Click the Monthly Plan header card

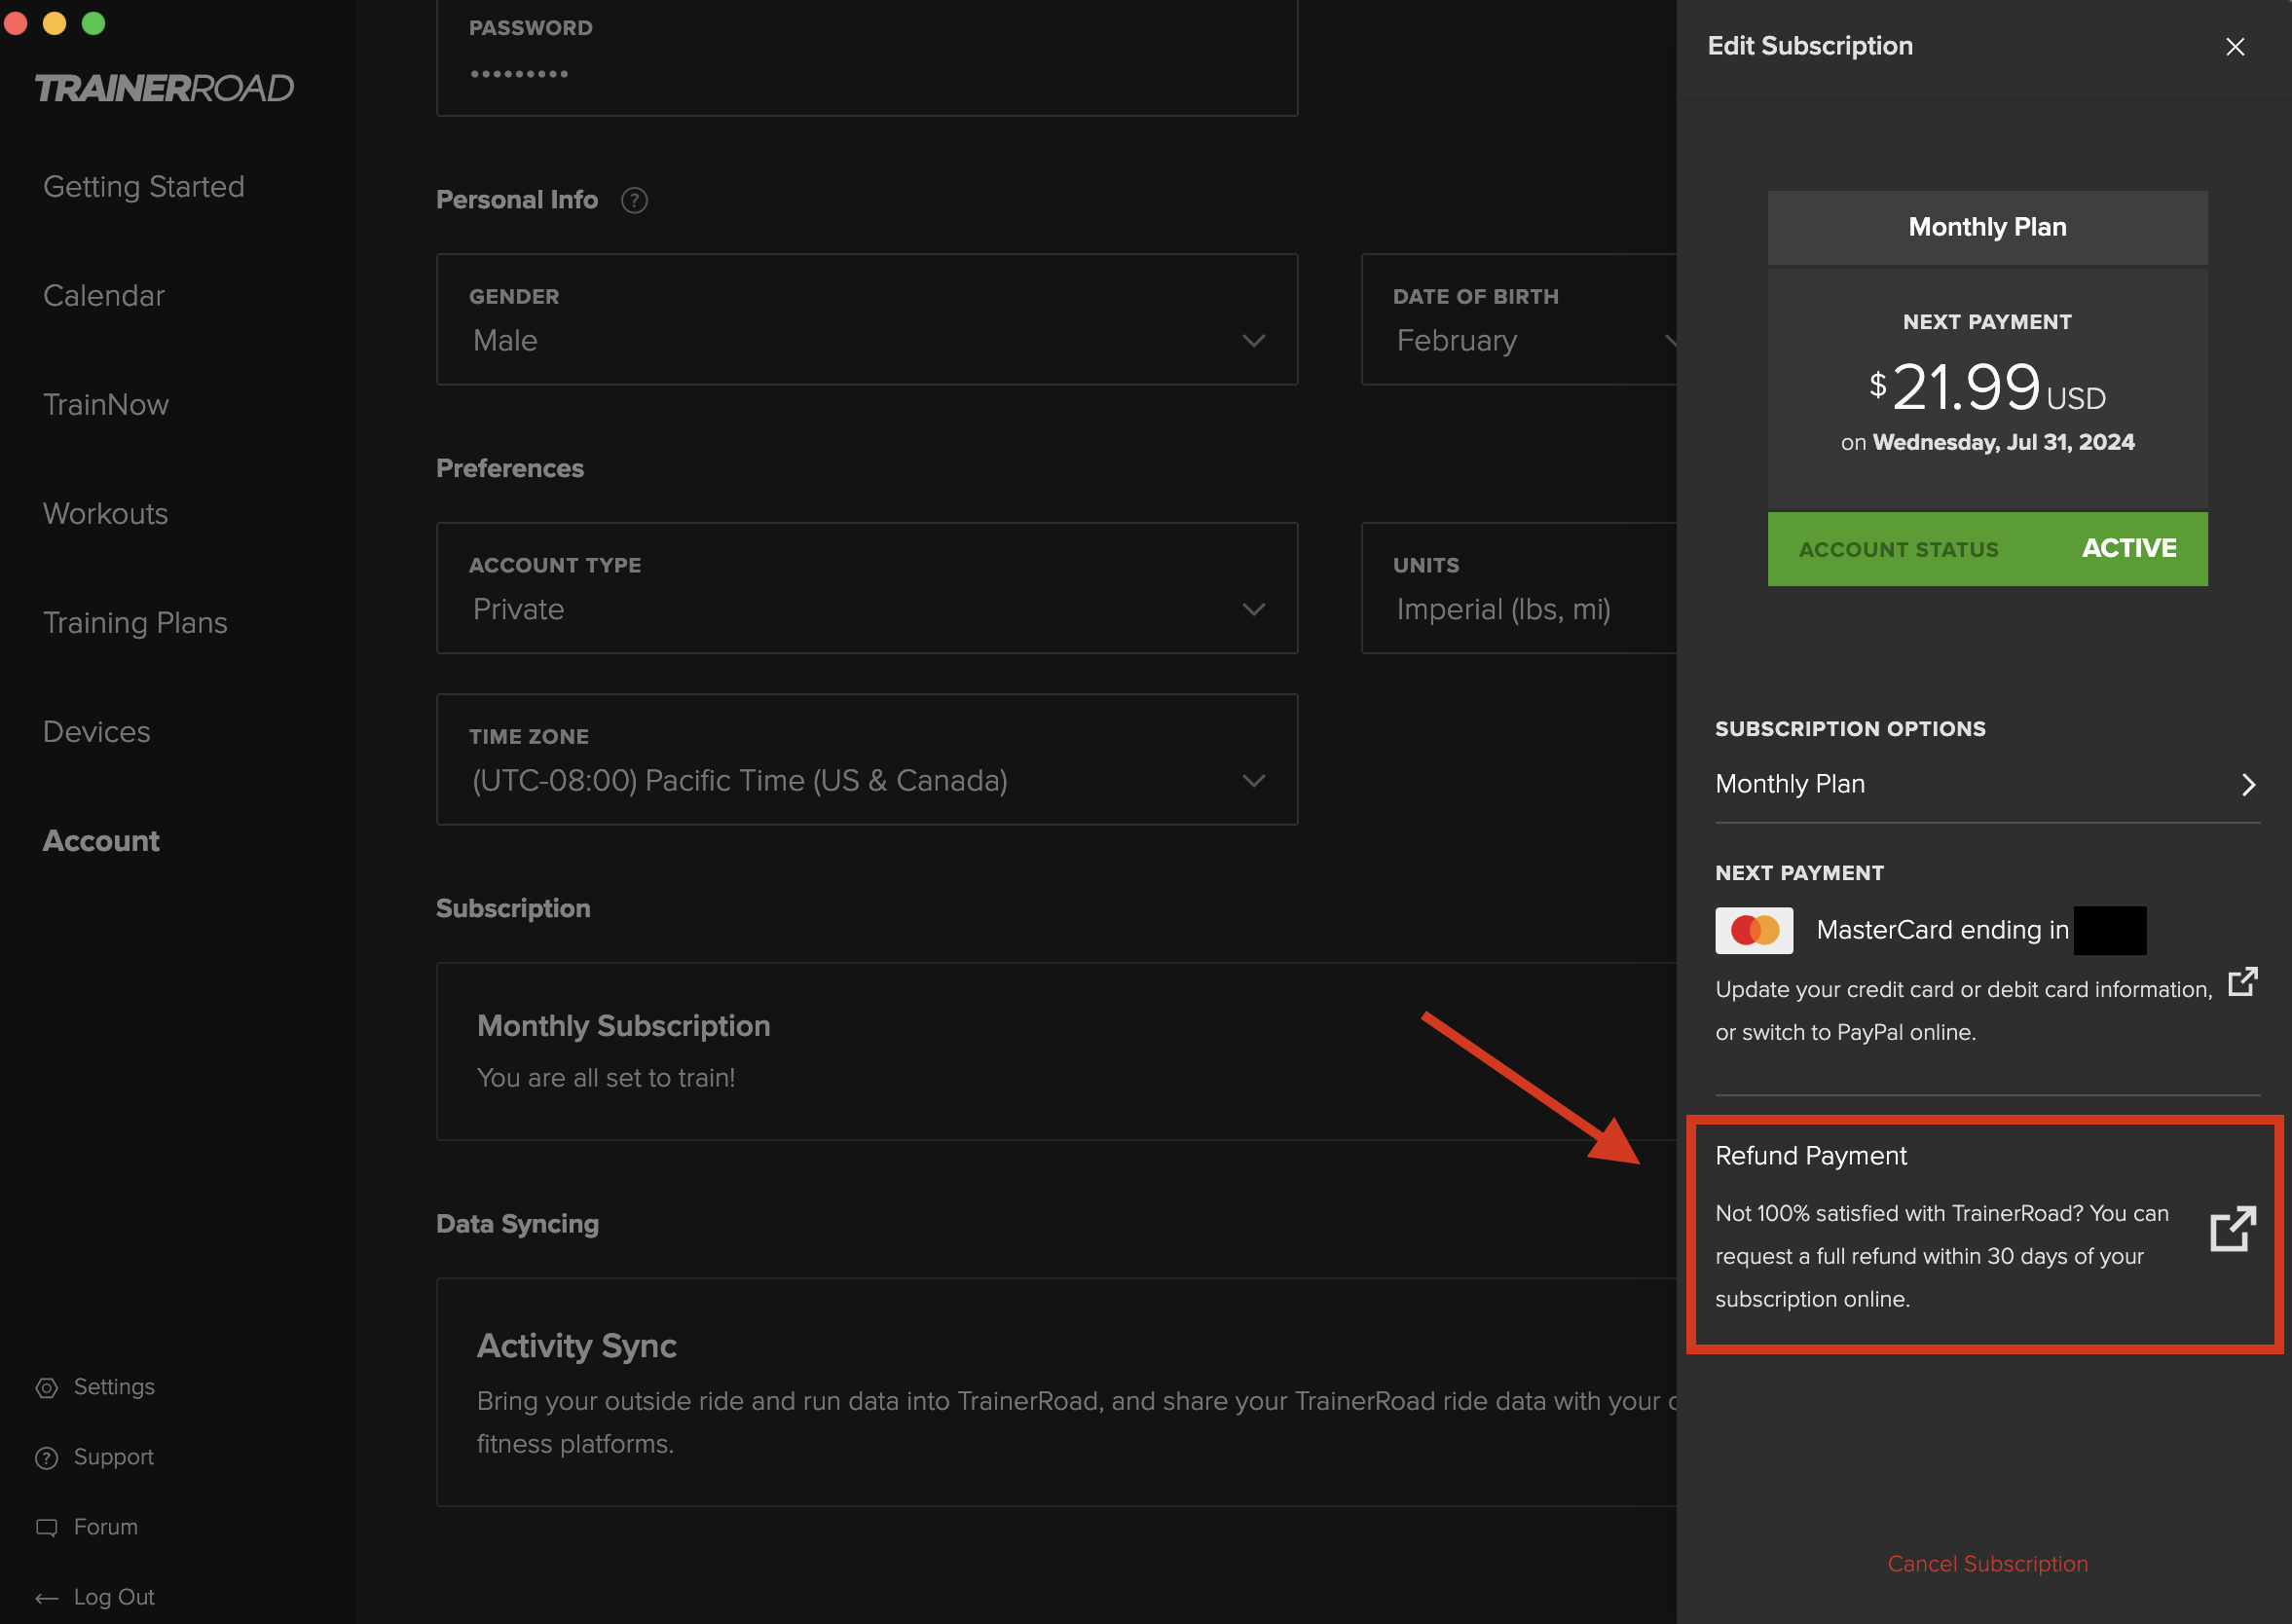pyautogui.click(x=1987, y=227)
